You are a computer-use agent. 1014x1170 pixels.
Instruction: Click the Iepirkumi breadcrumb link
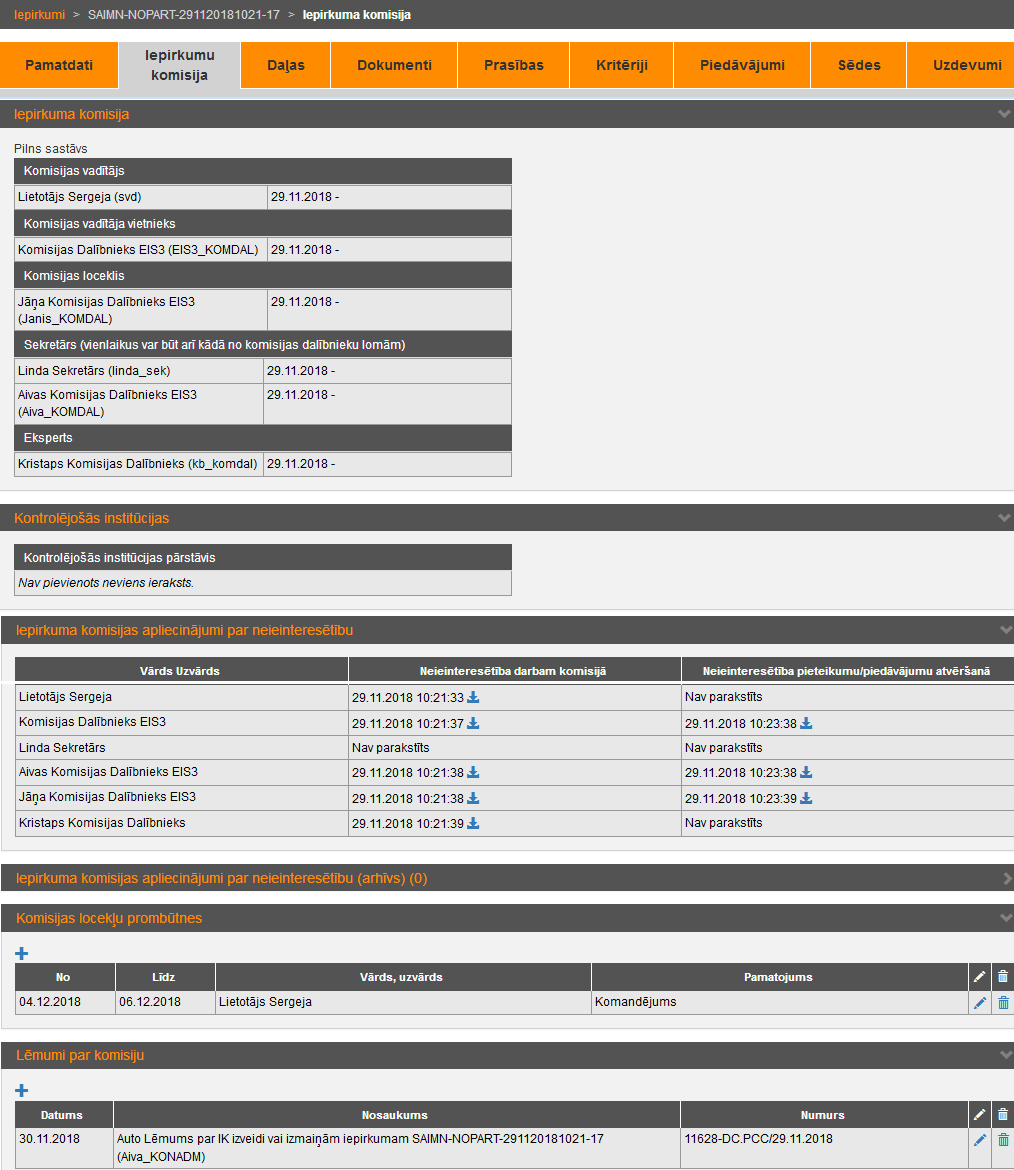(40, 15)
